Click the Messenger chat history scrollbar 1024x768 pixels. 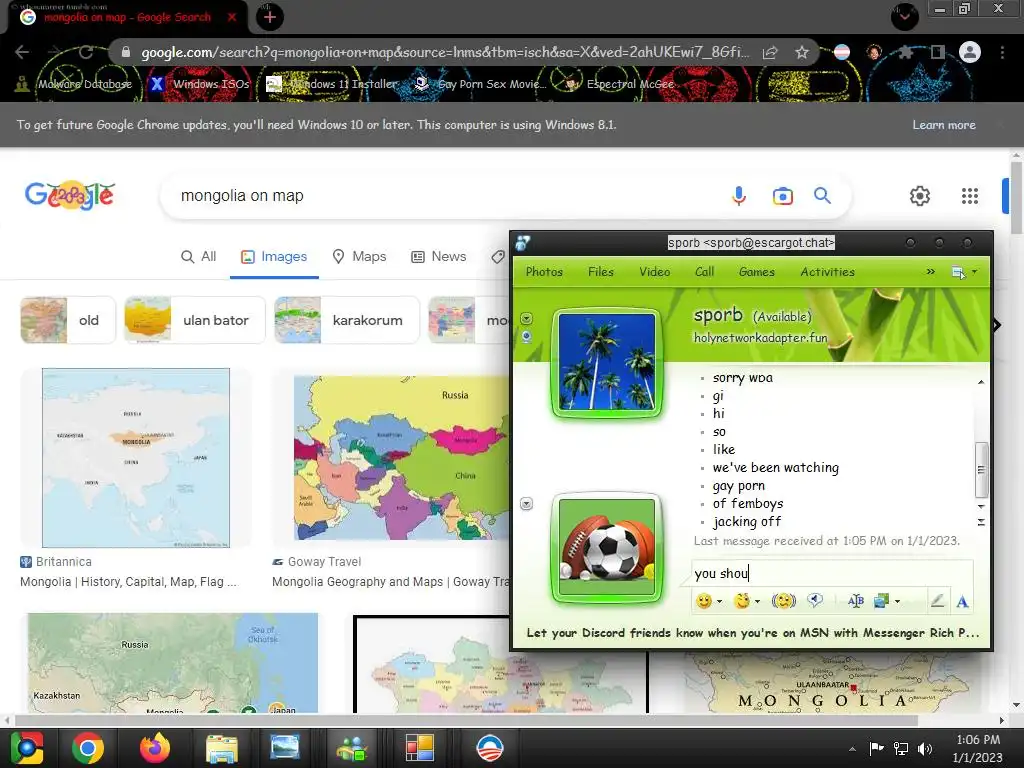coord(981,470)
